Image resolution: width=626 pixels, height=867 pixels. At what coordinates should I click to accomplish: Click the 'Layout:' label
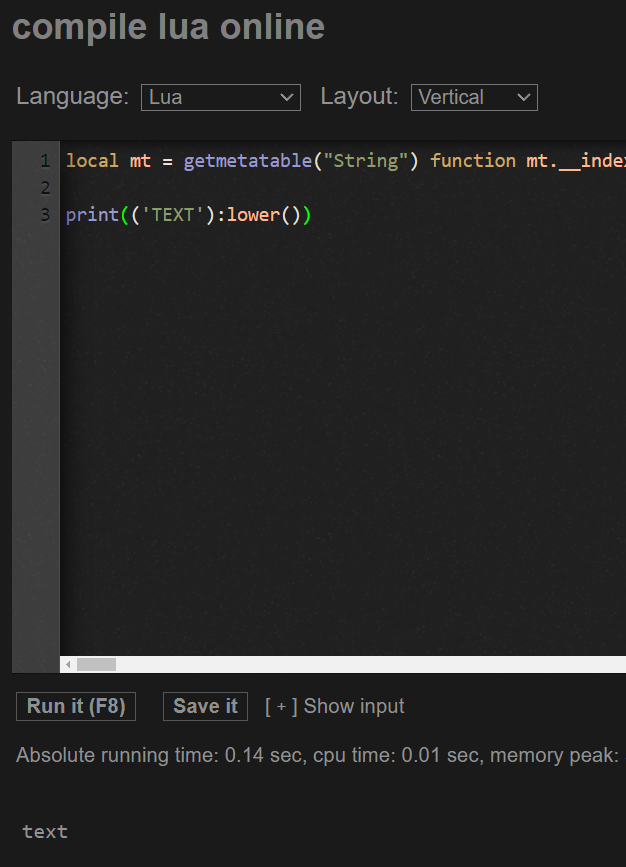coord(359,96)
